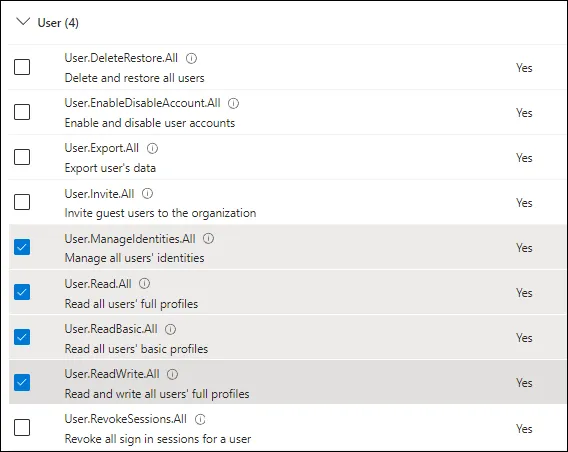Viewport: 568px width, 452px height.
Task: Click "Read all users' full profiles" text
Action: tap(131, 304)
